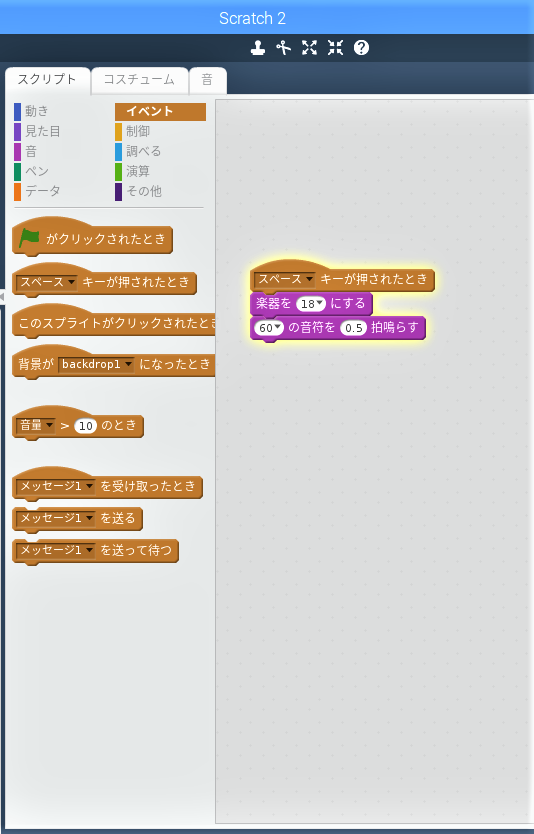534x834 pixels.
Task: Click のとき text on 音量 block
Action: pyautogui.click(x=119, y=426)
